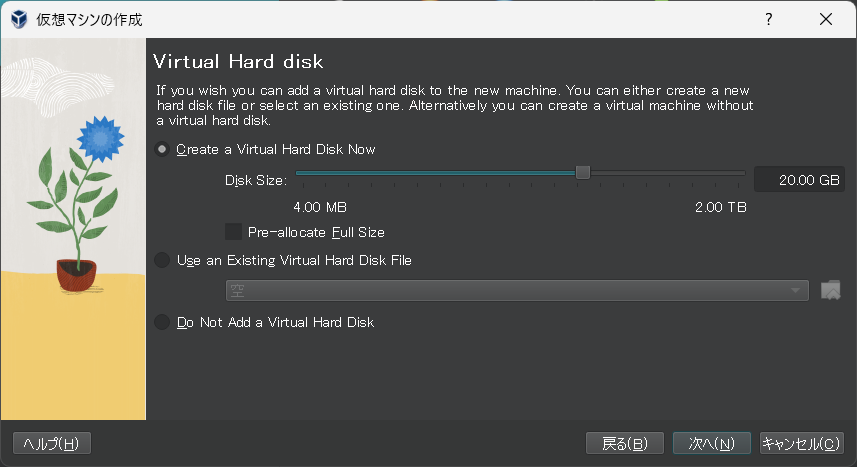Proceed with the 次へ(N) button
857x467 pixels.
pos(711,443)
